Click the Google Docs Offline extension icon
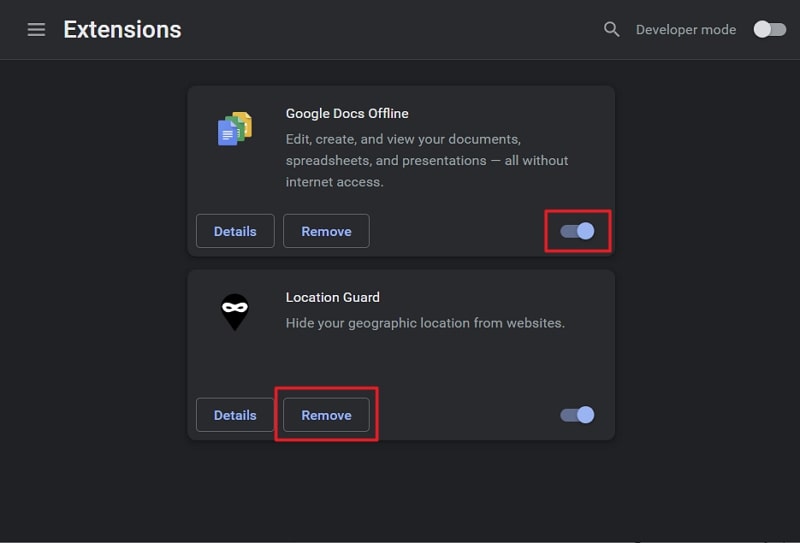The width and height of the screenshot is (800, 543). tap(235, 129)
